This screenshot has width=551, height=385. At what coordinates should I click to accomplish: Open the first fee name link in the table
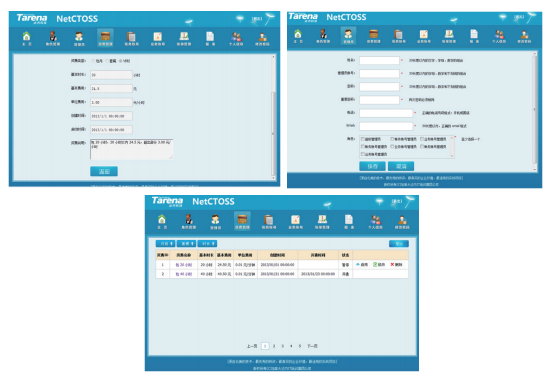tap(184, 265)
